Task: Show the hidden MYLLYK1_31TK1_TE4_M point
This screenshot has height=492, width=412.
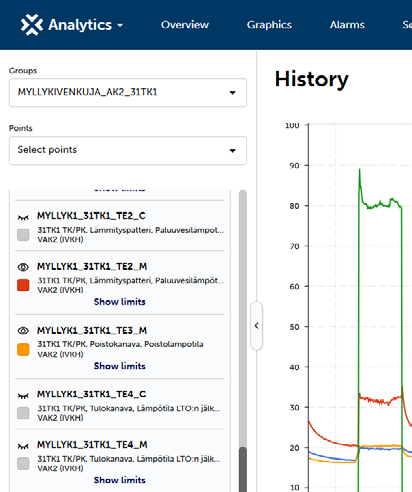Action: click(x=23, y=446)
